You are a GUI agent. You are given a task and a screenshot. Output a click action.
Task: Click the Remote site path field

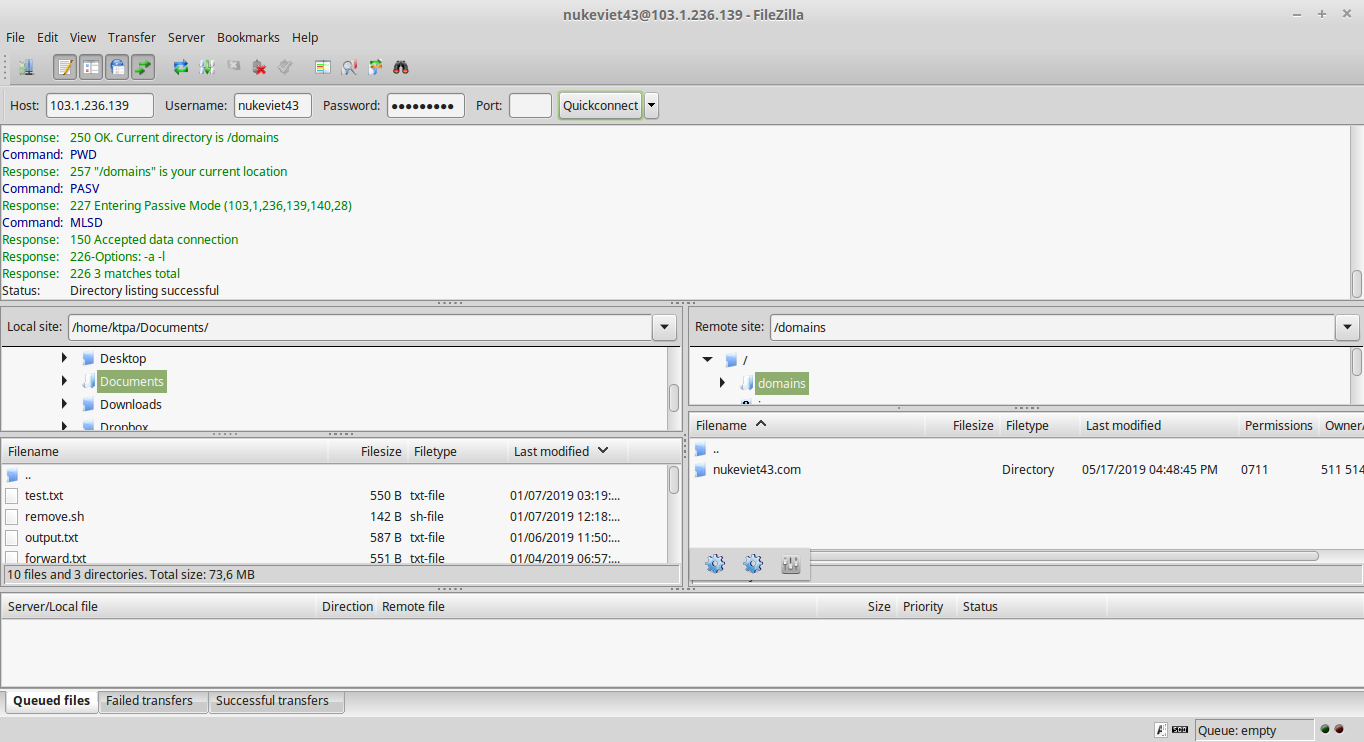click(1052, 327)
